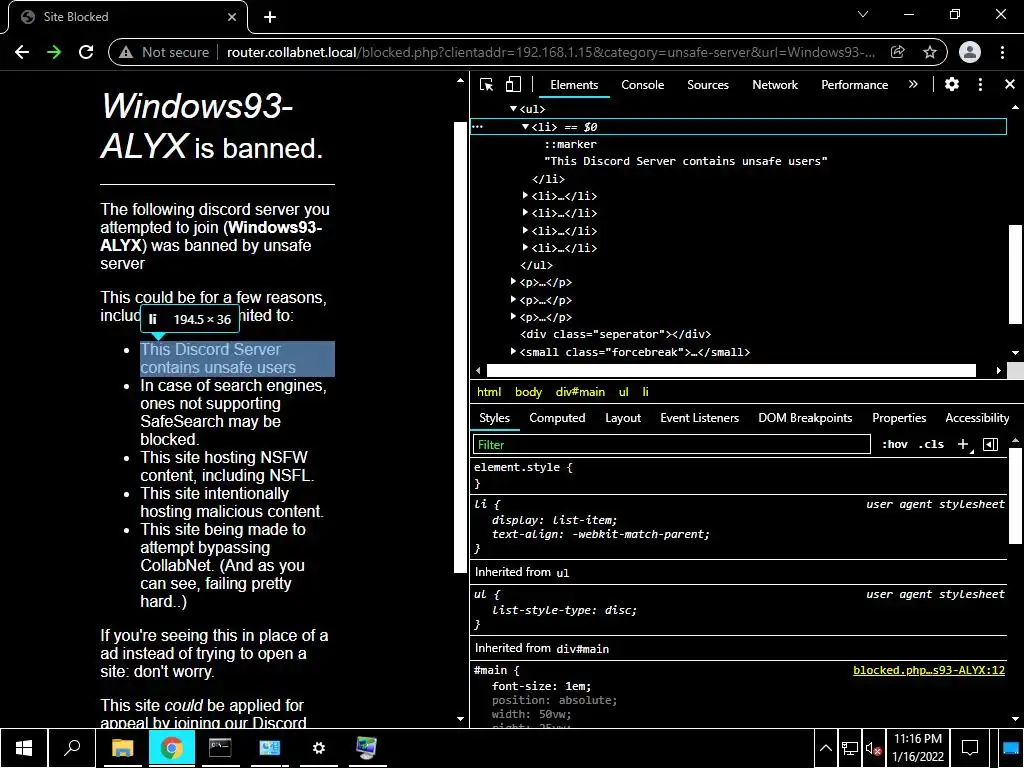Viewport: 1024px width, 768px height.
Task: Click div#main in the breadcrumb bar
Action: pyautogui.click(x=580, y=392)
